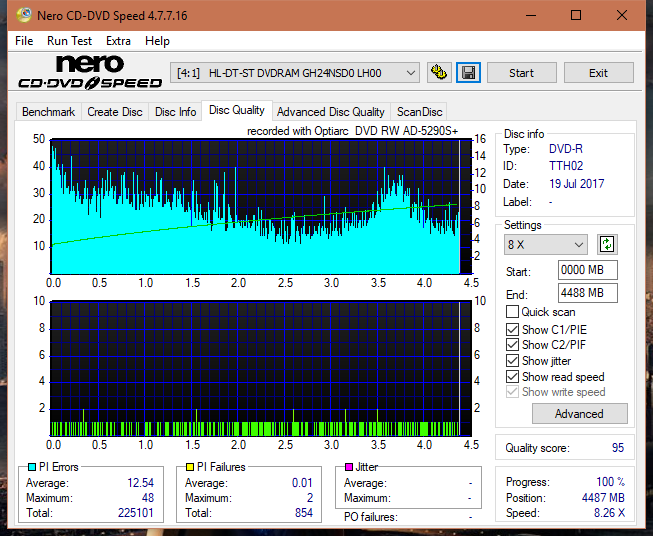Open the Advanced settings button

click(x=579, y=414)
